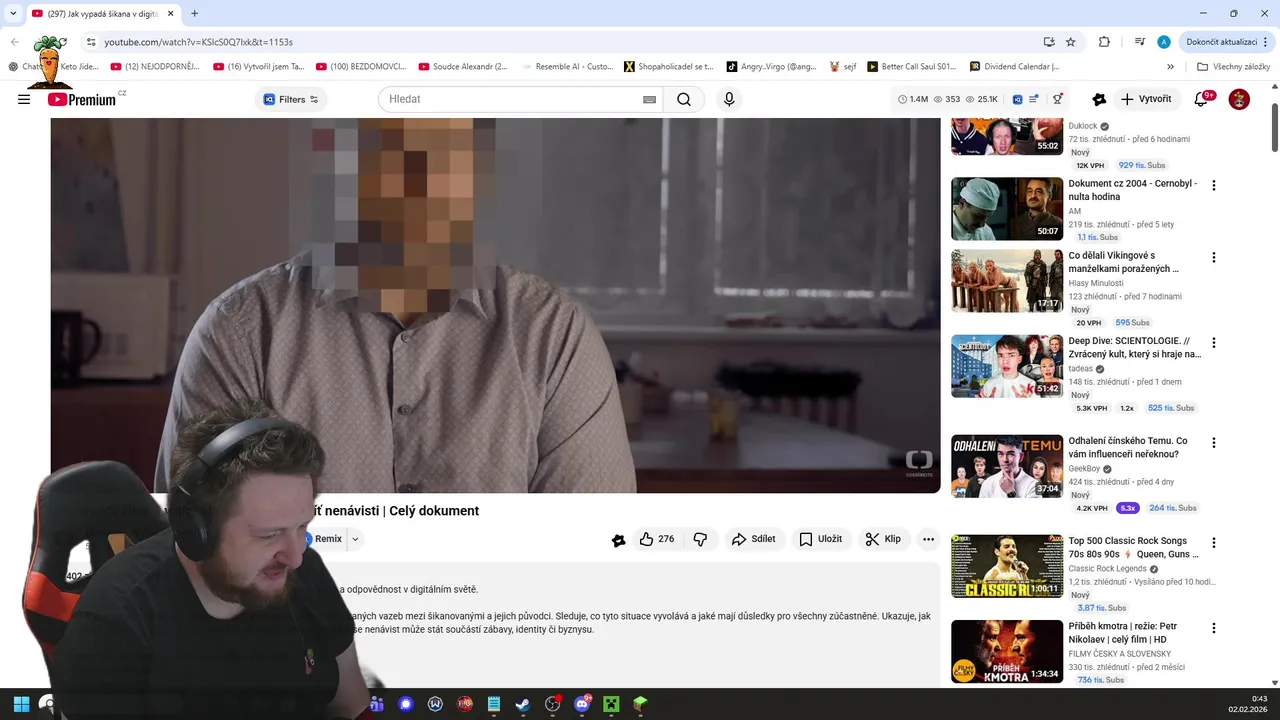
Task: Click the Remix button
Action: [325, 539]
